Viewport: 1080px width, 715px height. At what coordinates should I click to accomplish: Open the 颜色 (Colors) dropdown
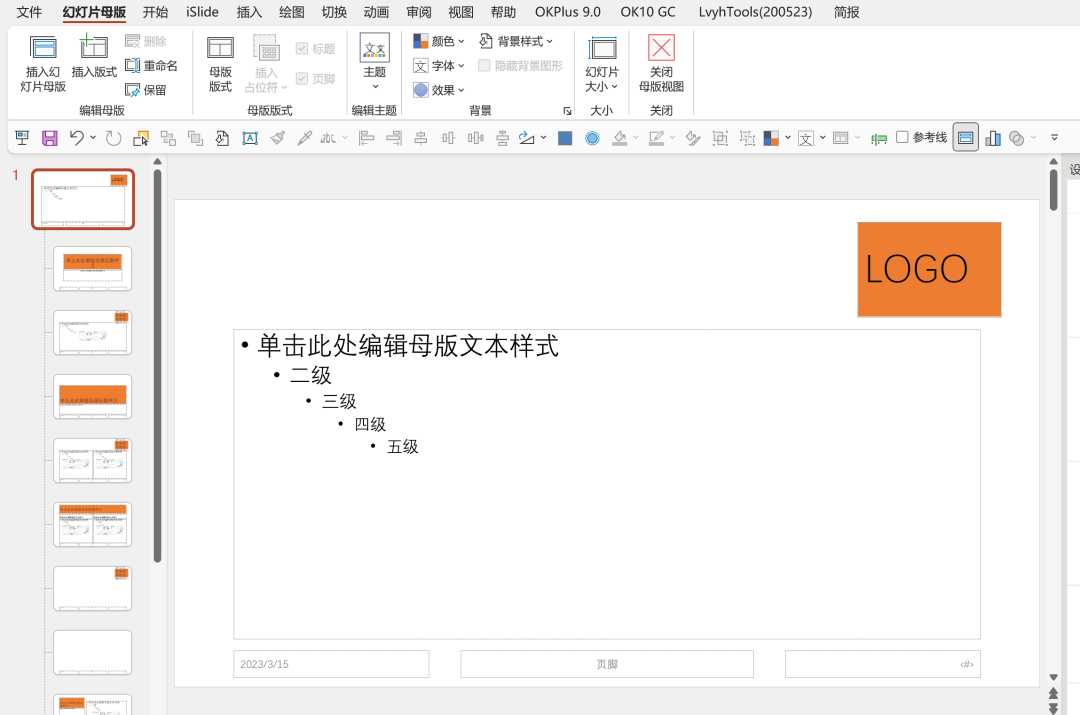[438, 41]
